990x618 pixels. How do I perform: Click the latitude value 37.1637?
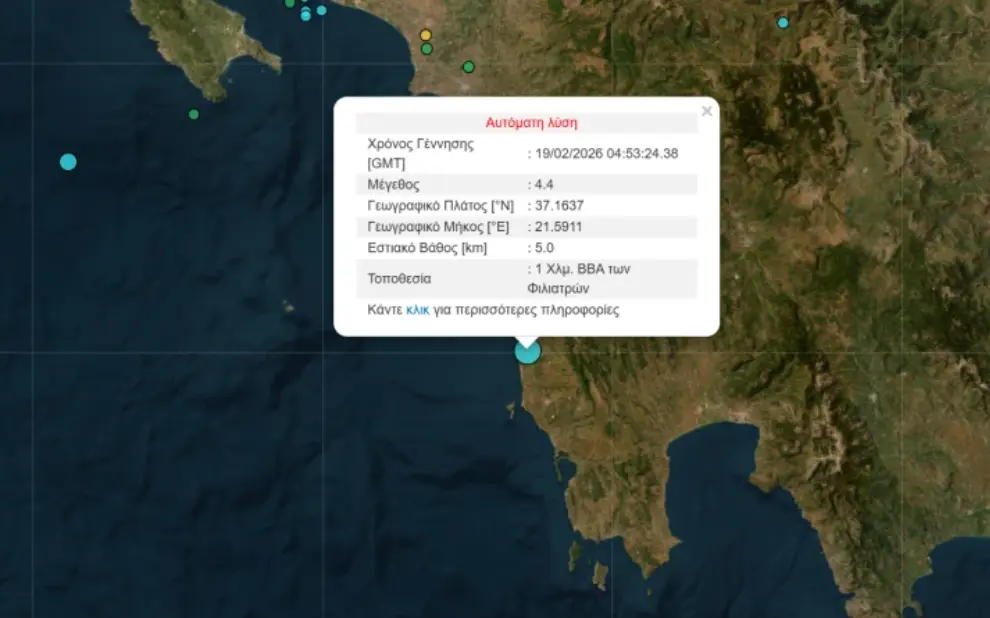(x=559, y=206)
